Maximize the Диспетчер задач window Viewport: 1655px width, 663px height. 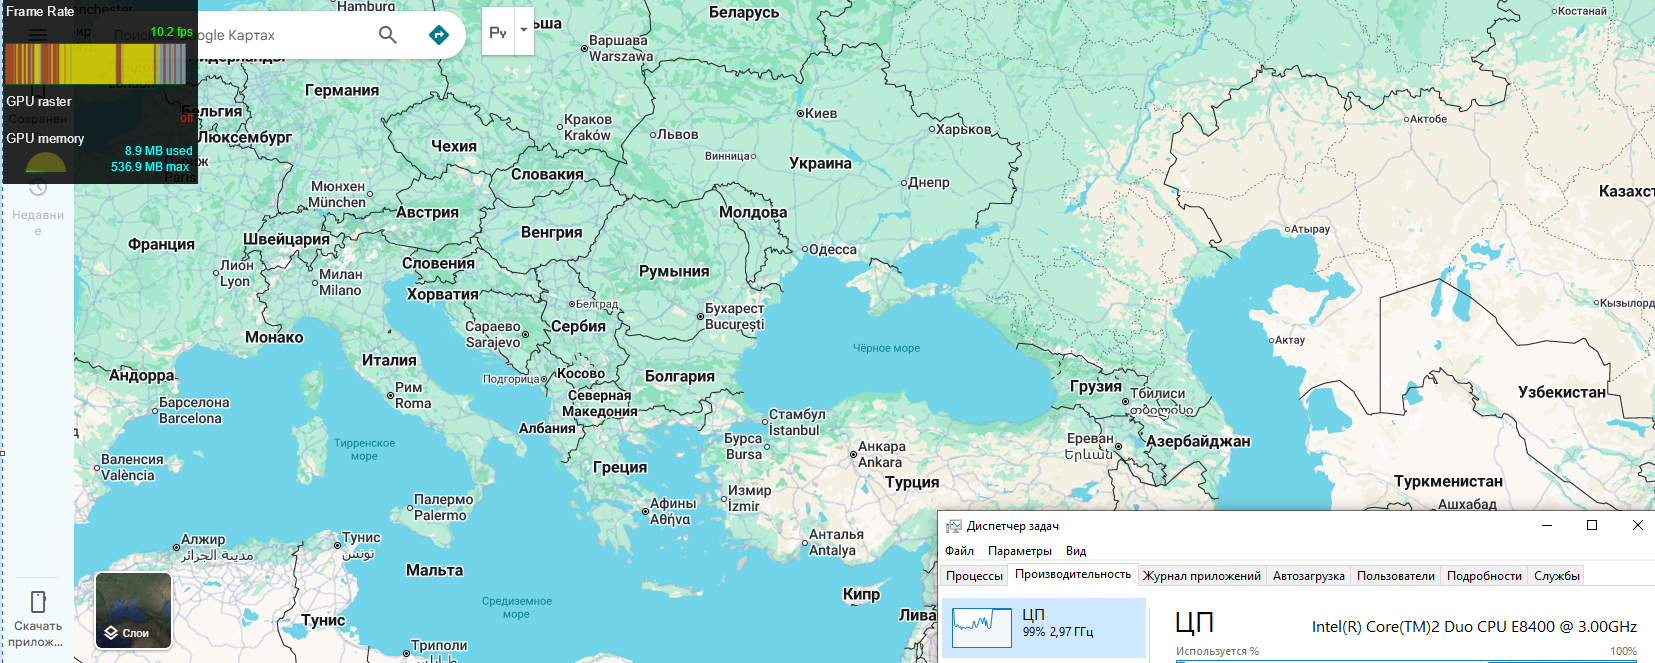click(1592, 525)
